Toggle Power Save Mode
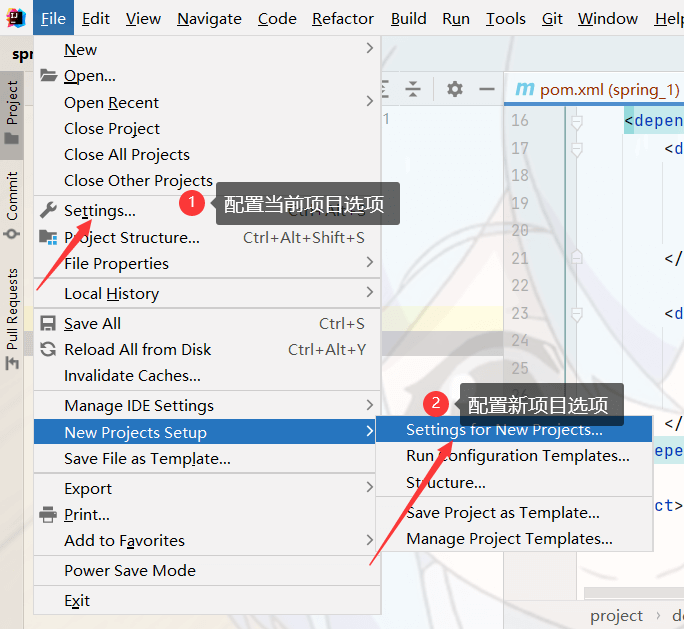 coord(207,570)
